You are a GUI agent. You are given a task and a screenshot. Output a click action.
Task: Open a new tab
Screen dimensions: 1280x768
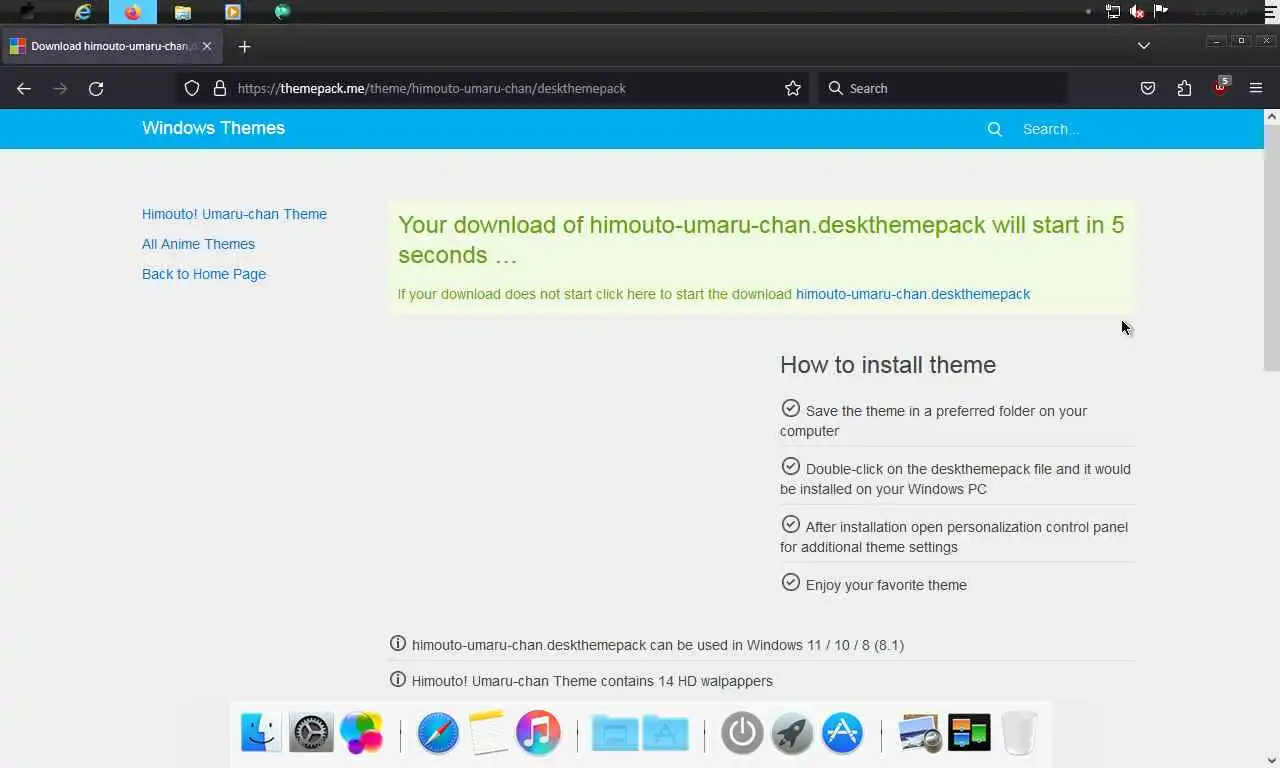click(x=244, y=46)
